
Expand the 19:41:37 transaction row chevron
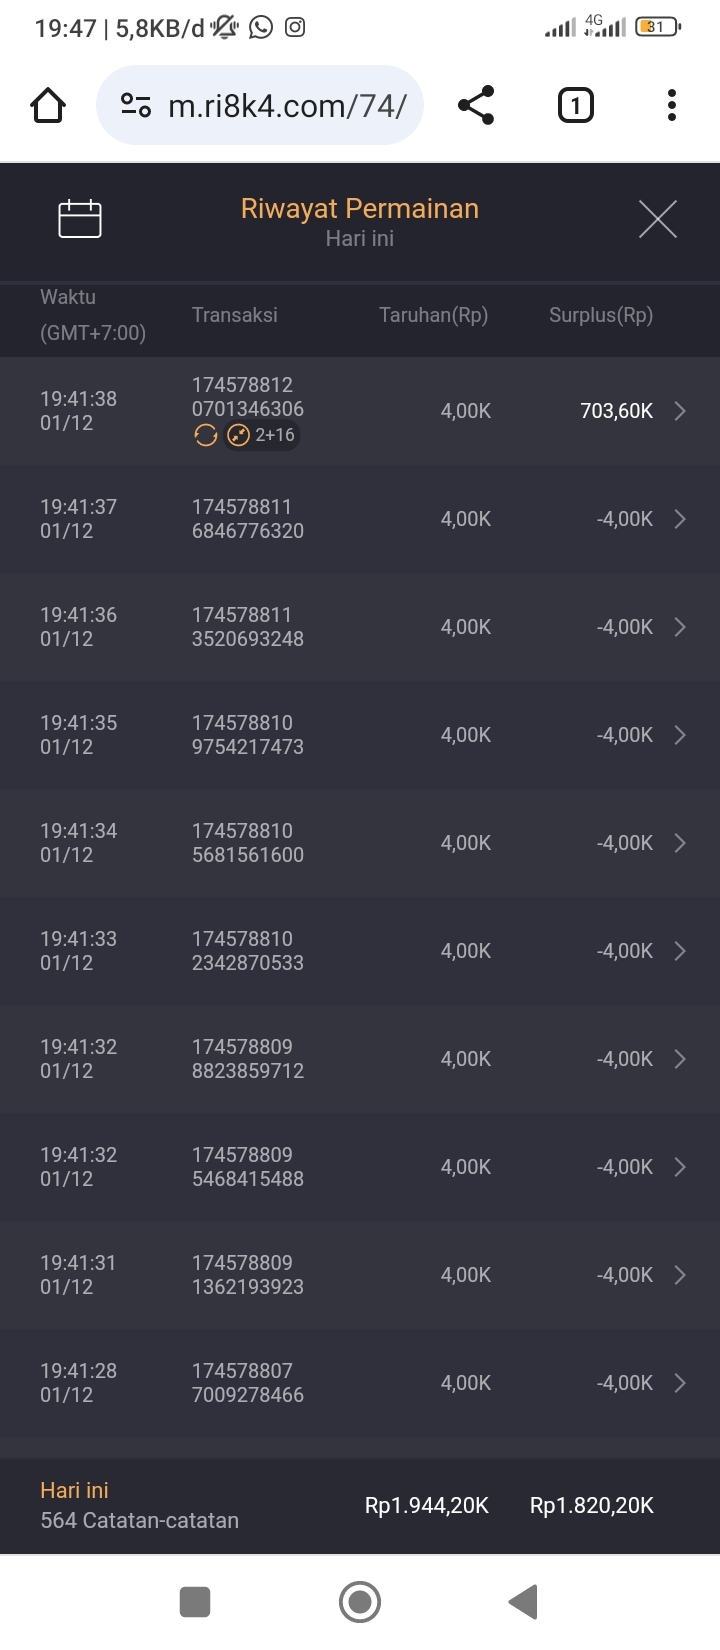coord(680,519)
